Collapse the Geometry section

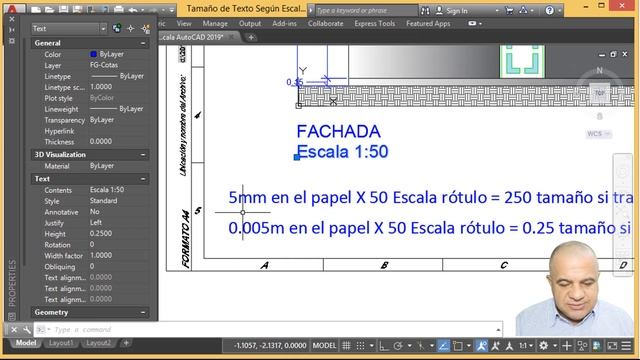[x=143, y=312]
